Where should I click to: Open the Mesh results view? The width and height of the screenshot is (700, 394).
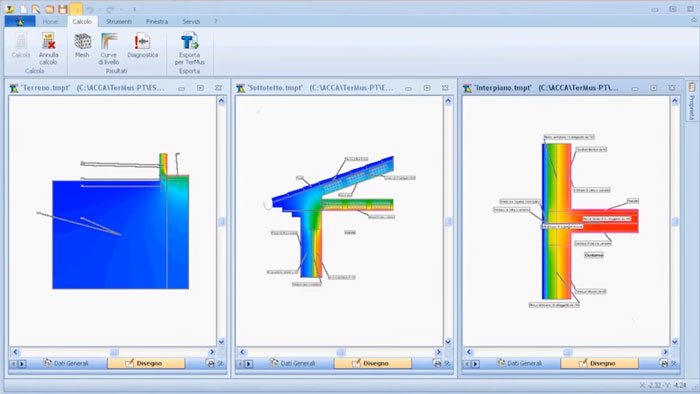coord(82,46)
